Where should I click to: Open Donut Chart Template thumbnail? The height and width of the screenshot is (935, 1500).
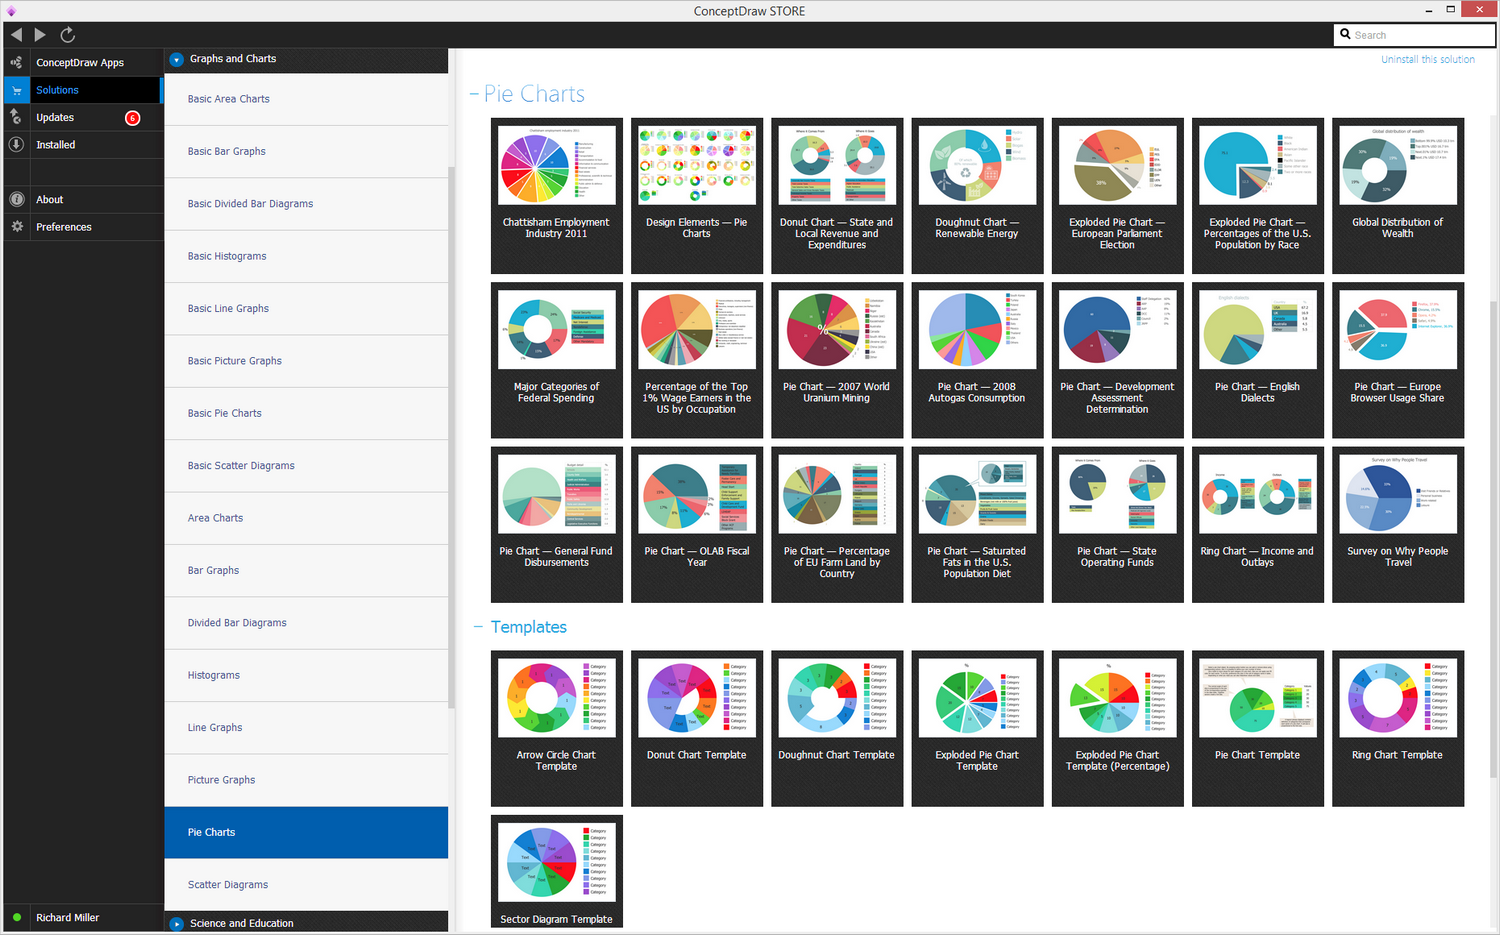(697, 728)
